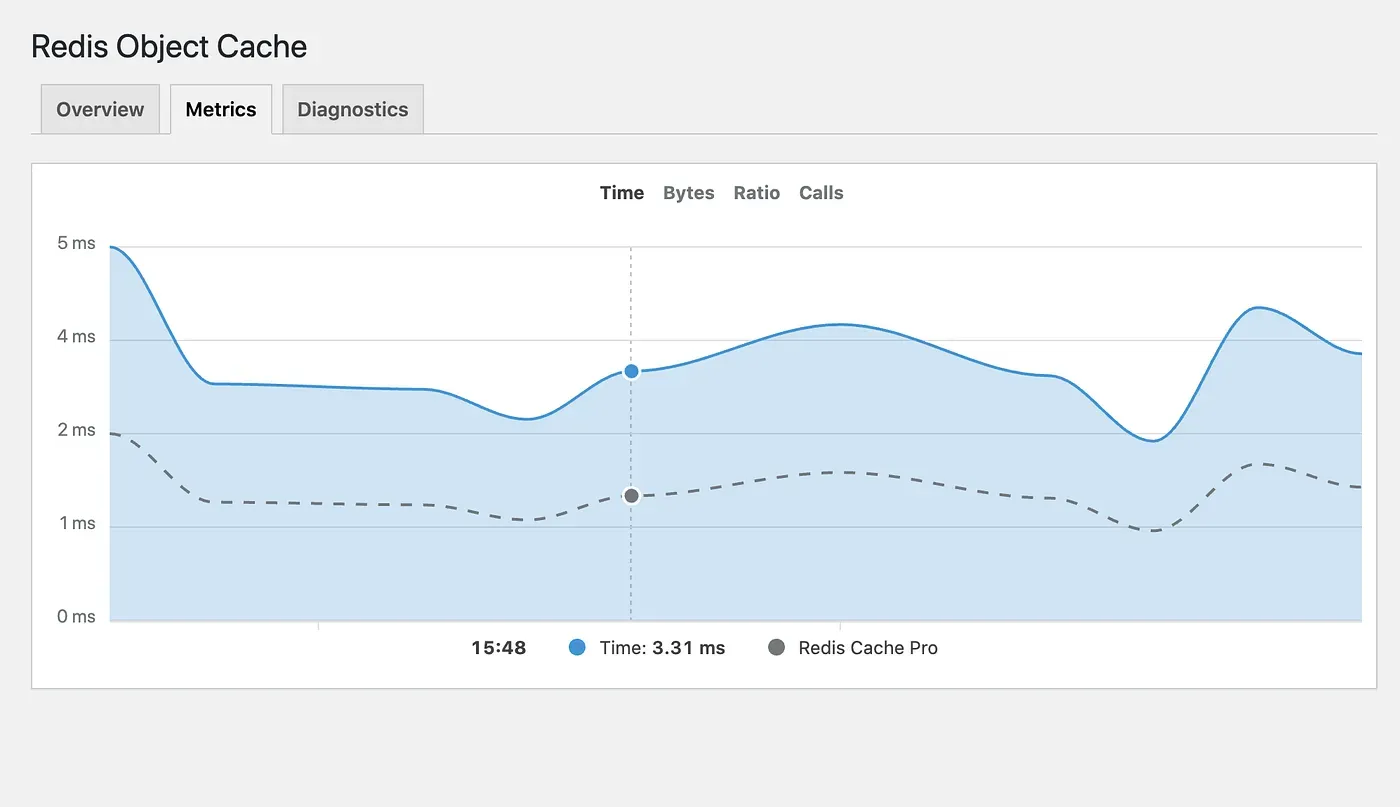Select the Bytes metric view
This screenshot has height=807, width=1400.
click(x=688, y=192)
